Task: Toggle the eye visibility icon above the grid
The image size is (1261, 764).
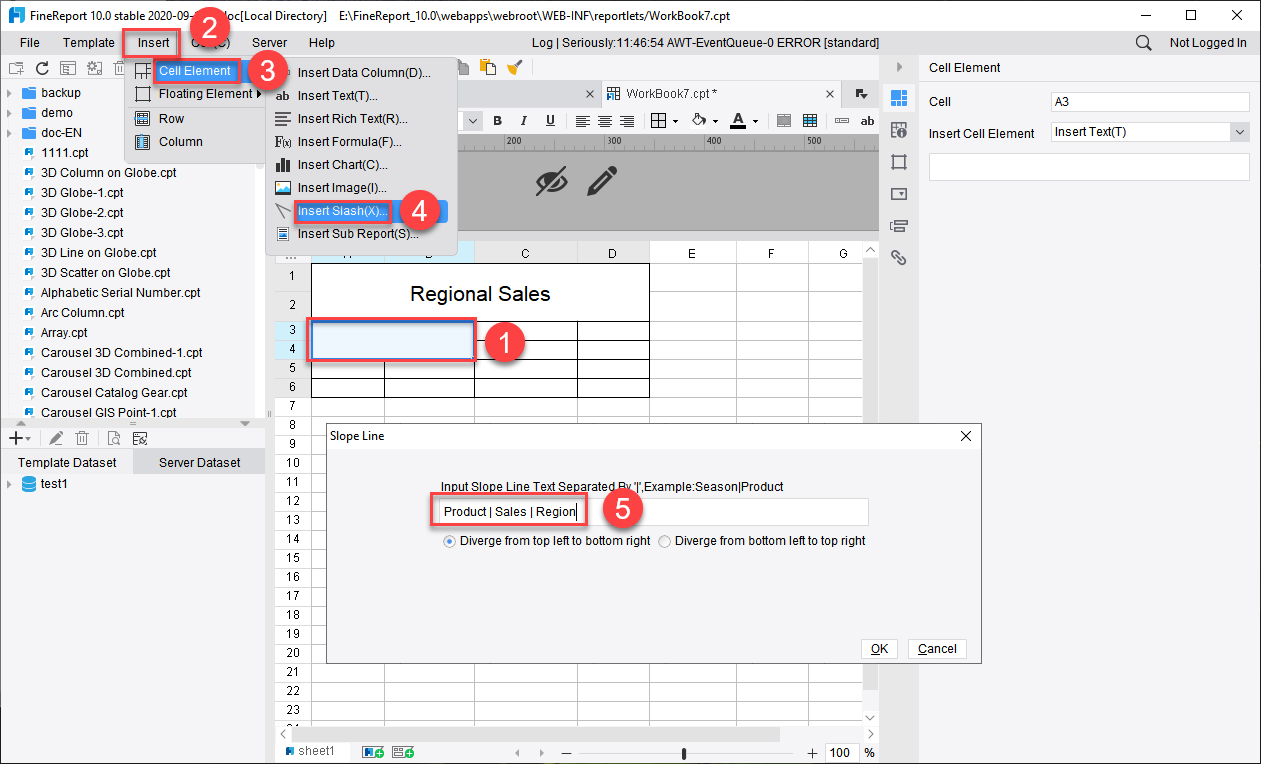Action: pyautogui.click(x=552, y=182)
